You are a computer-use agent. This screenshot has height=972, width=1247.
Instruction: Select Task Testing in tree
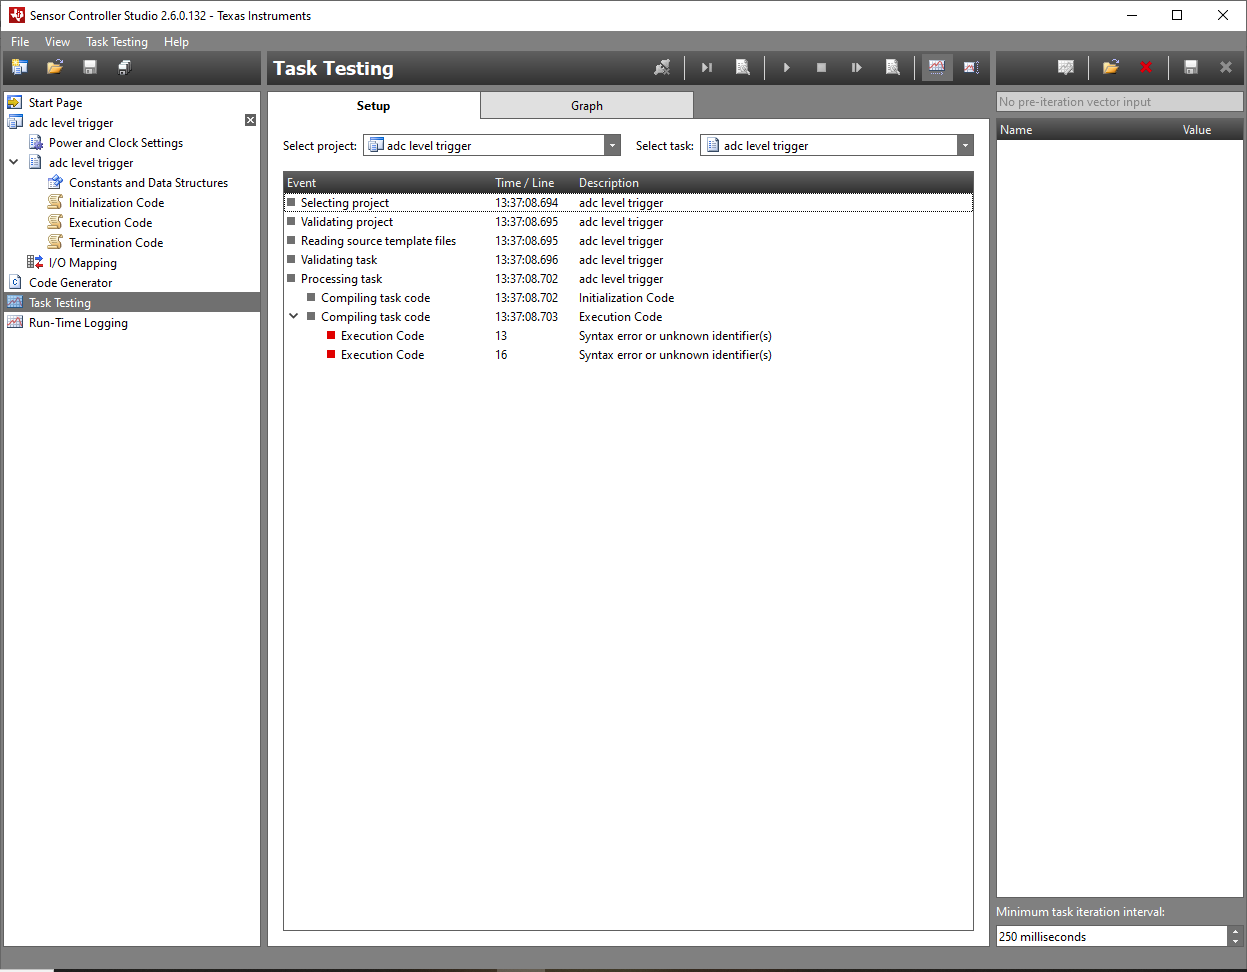click(x=131, y=302)
